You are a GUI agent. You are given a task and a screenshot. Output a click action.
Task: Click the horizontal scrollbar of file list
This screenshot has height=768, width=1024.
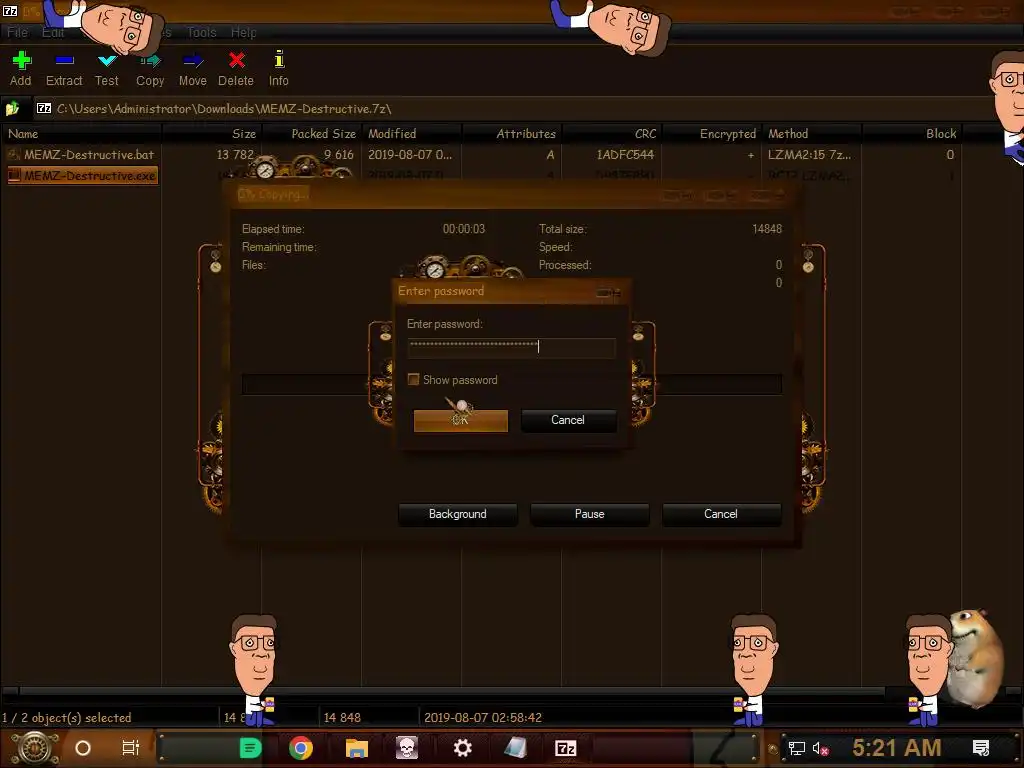451,690
